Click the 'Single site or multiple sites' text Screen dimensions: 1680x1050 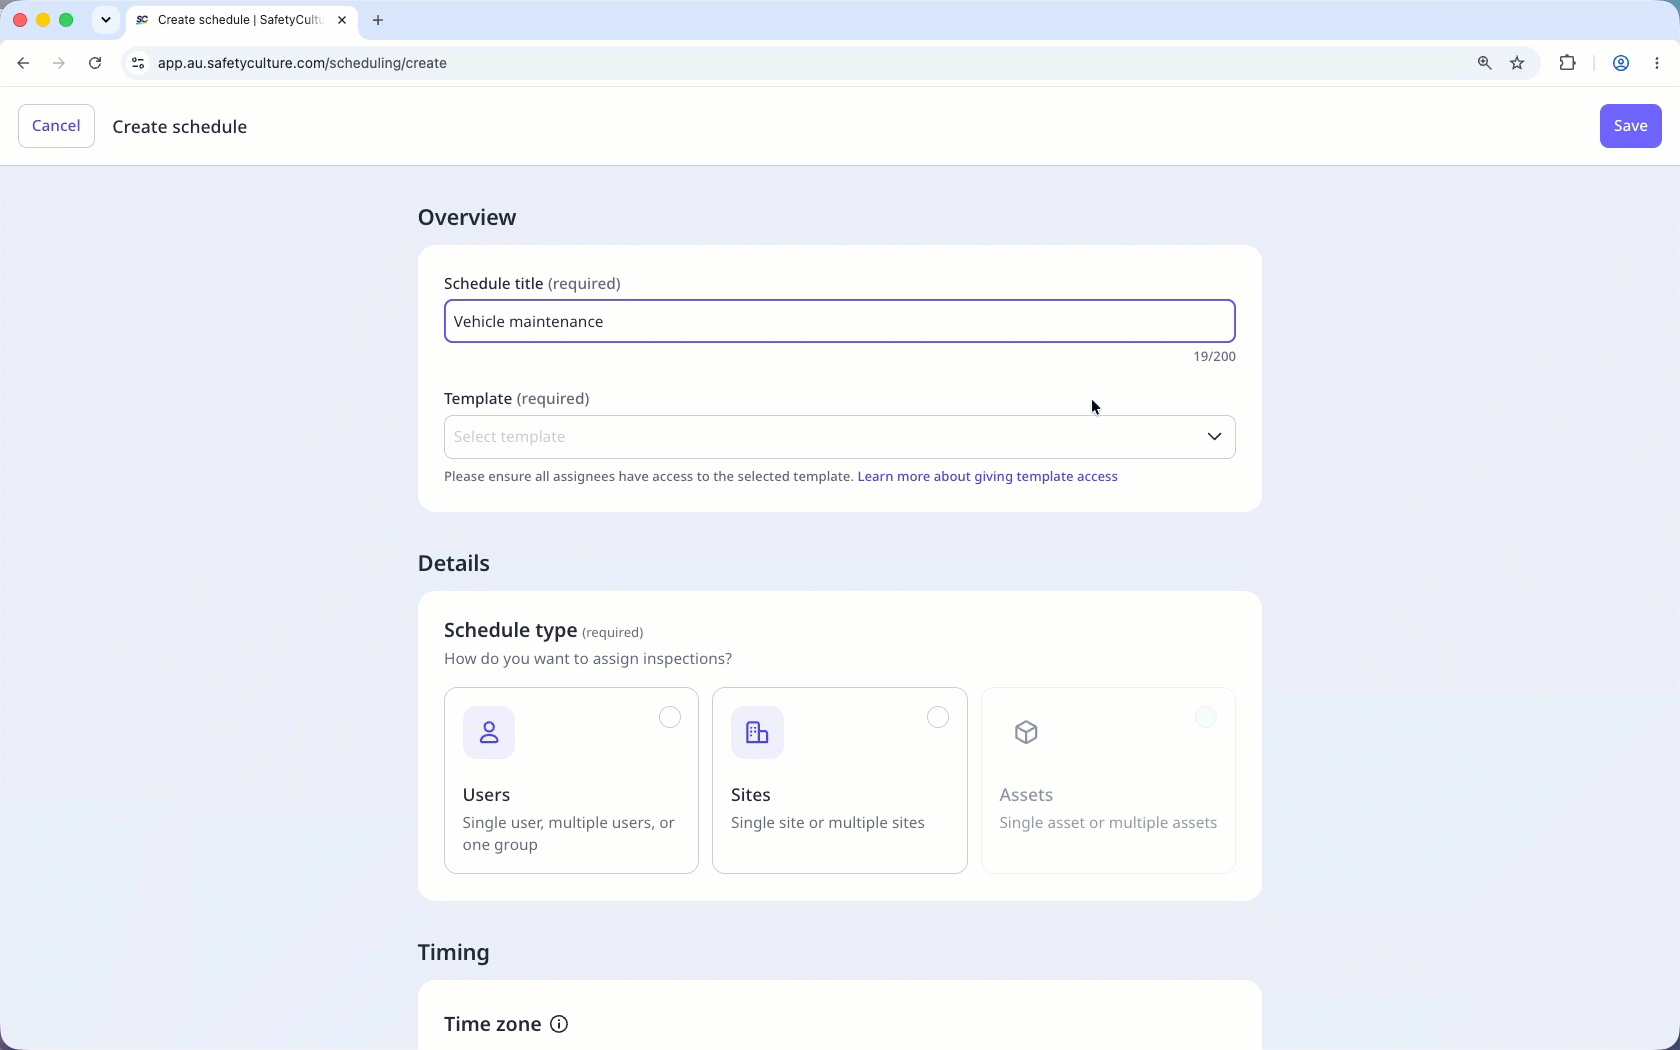point(828,823)
